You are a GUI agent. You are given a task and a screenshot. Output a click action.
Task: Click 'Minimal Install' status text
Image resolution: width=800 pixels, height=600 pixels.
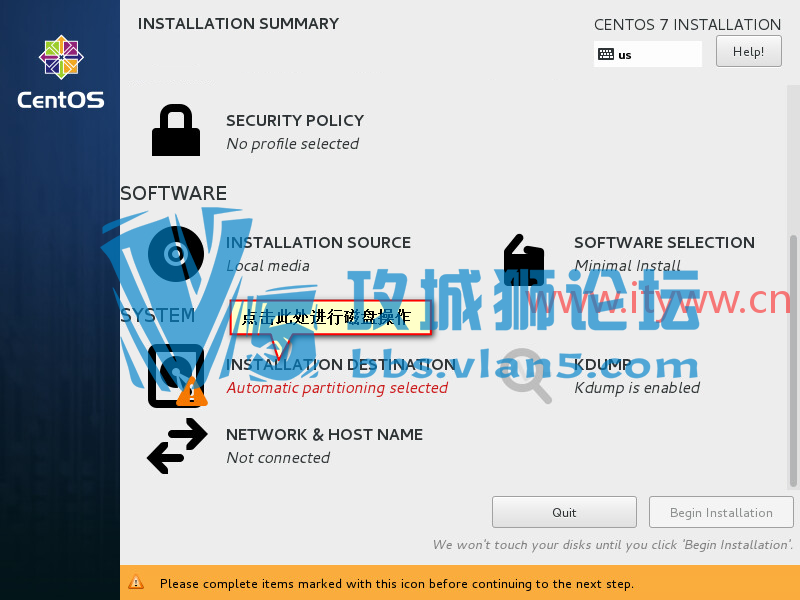(x=628, y=266)
